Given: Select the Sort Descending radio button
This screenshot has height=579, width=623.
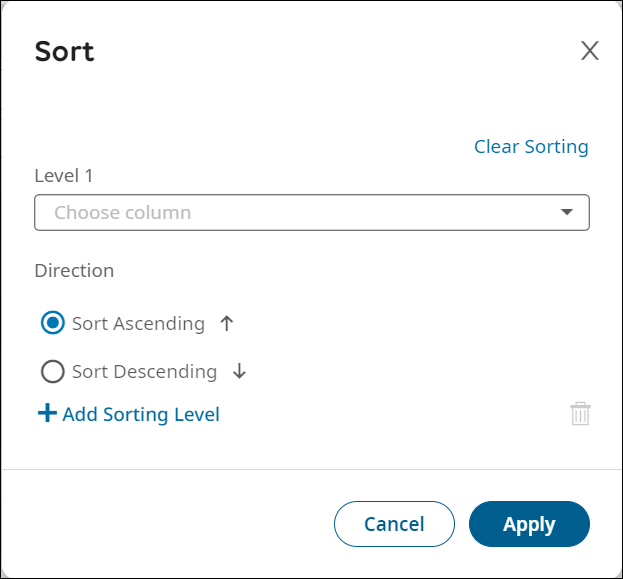Looking at the screenshot, I should 52,372.
